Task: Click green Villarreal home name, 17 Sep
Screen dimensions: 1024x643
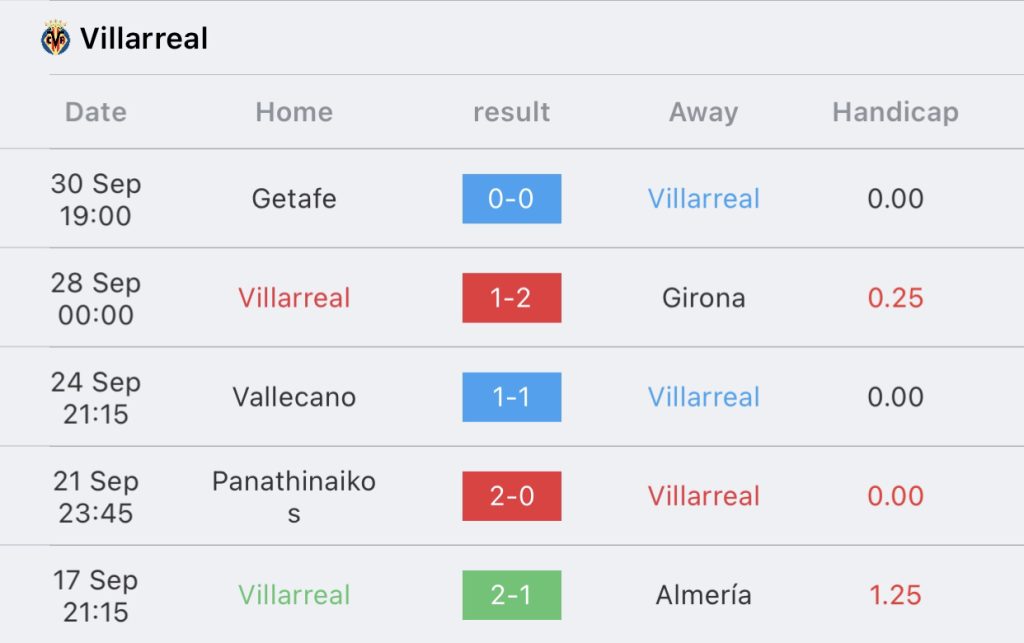Action: tap(294, 595)
